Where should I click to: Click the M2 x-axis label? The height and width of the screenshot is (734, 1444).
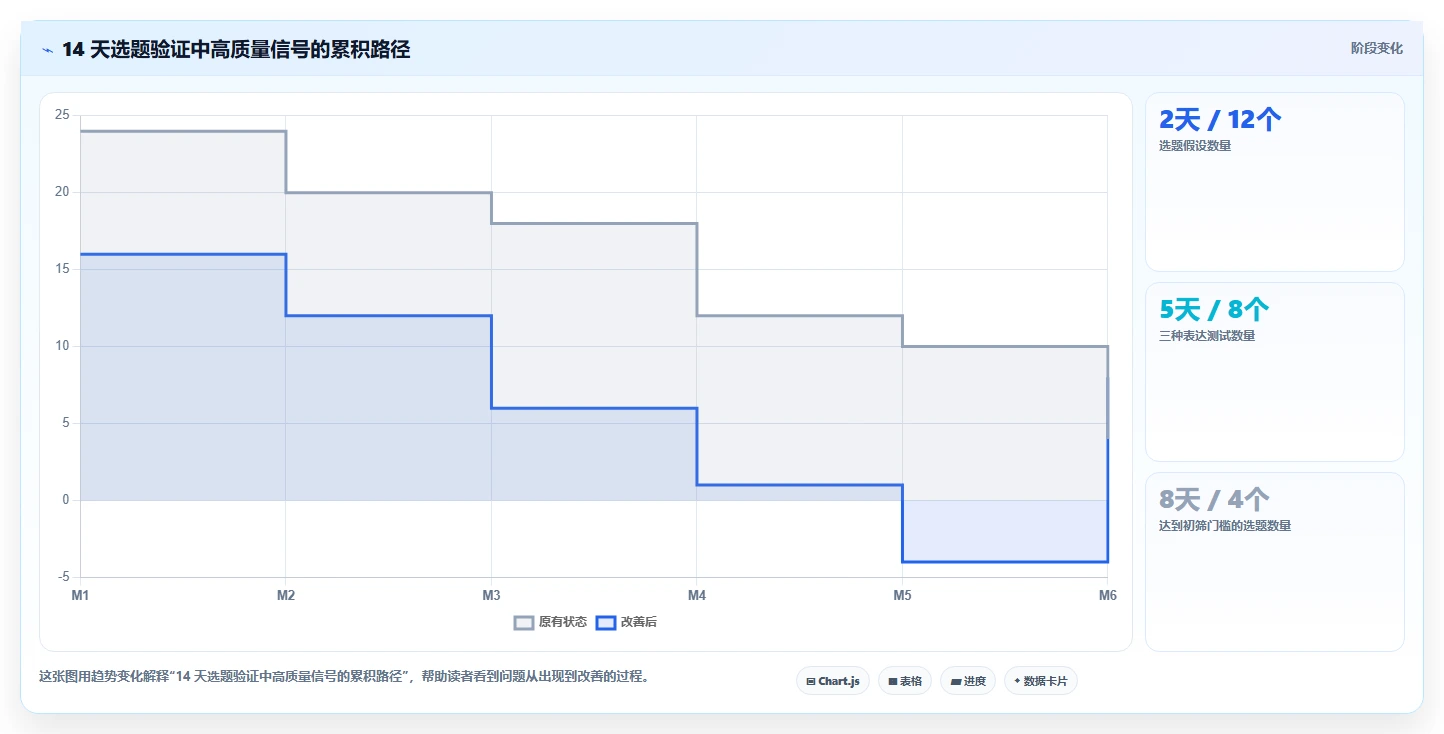(x=286, y=596)
